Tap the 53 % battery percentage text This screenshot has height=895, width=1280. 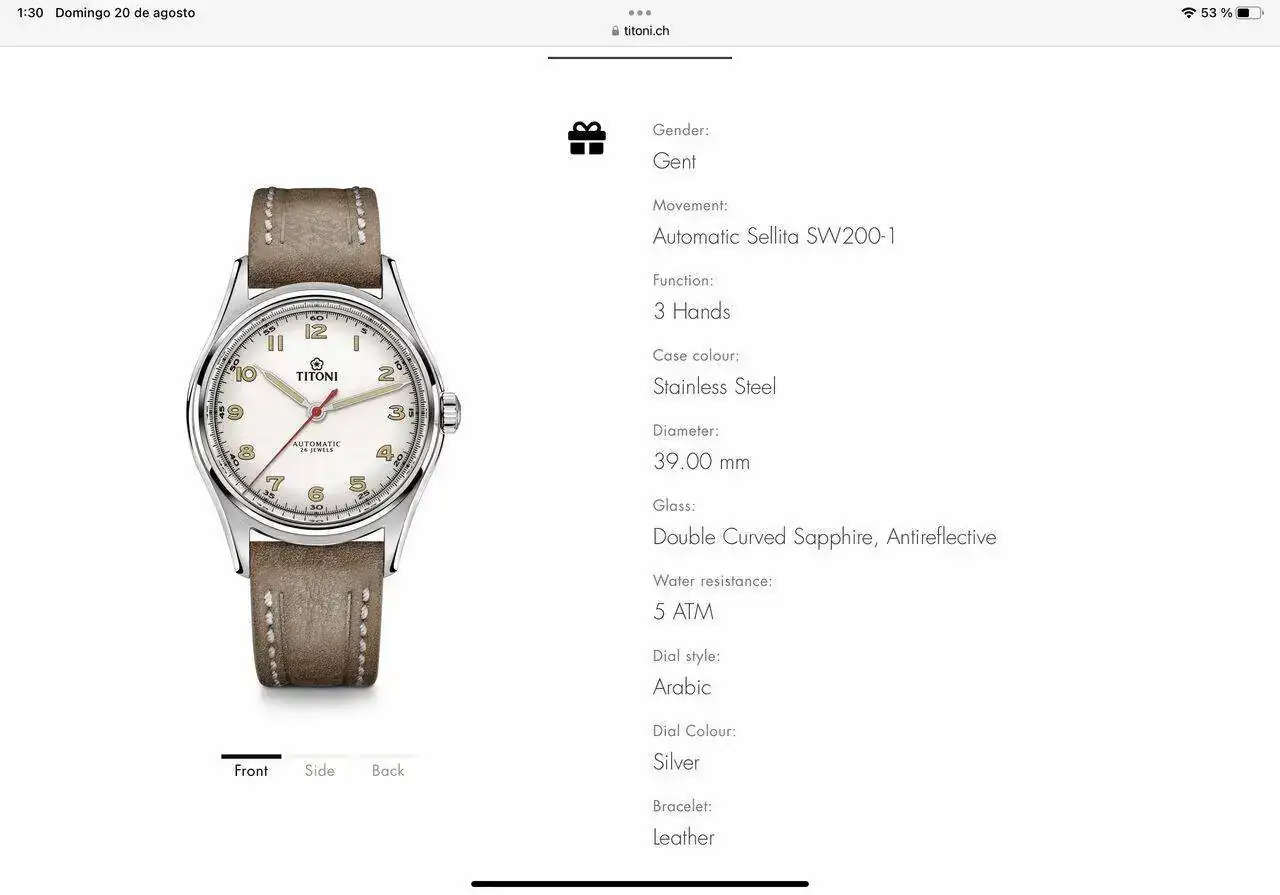(1216, 13)
